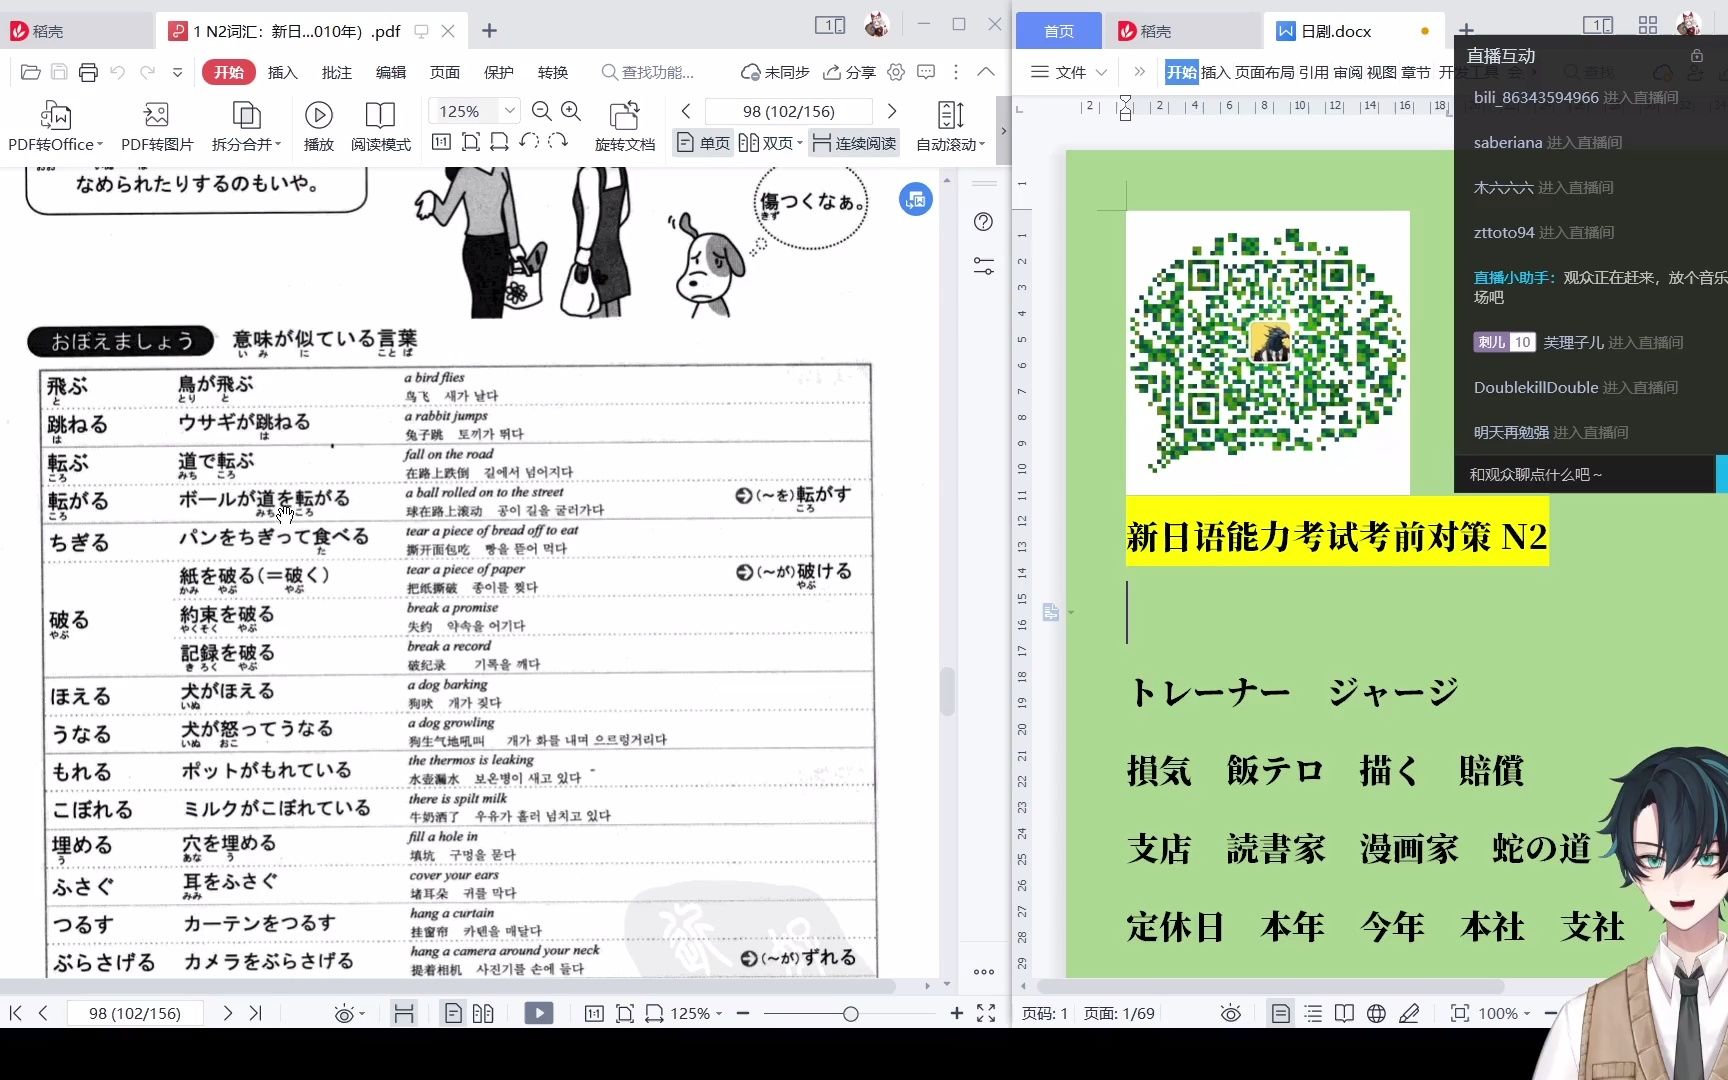Click the 转换 convert menu

[x=553, y=72]
